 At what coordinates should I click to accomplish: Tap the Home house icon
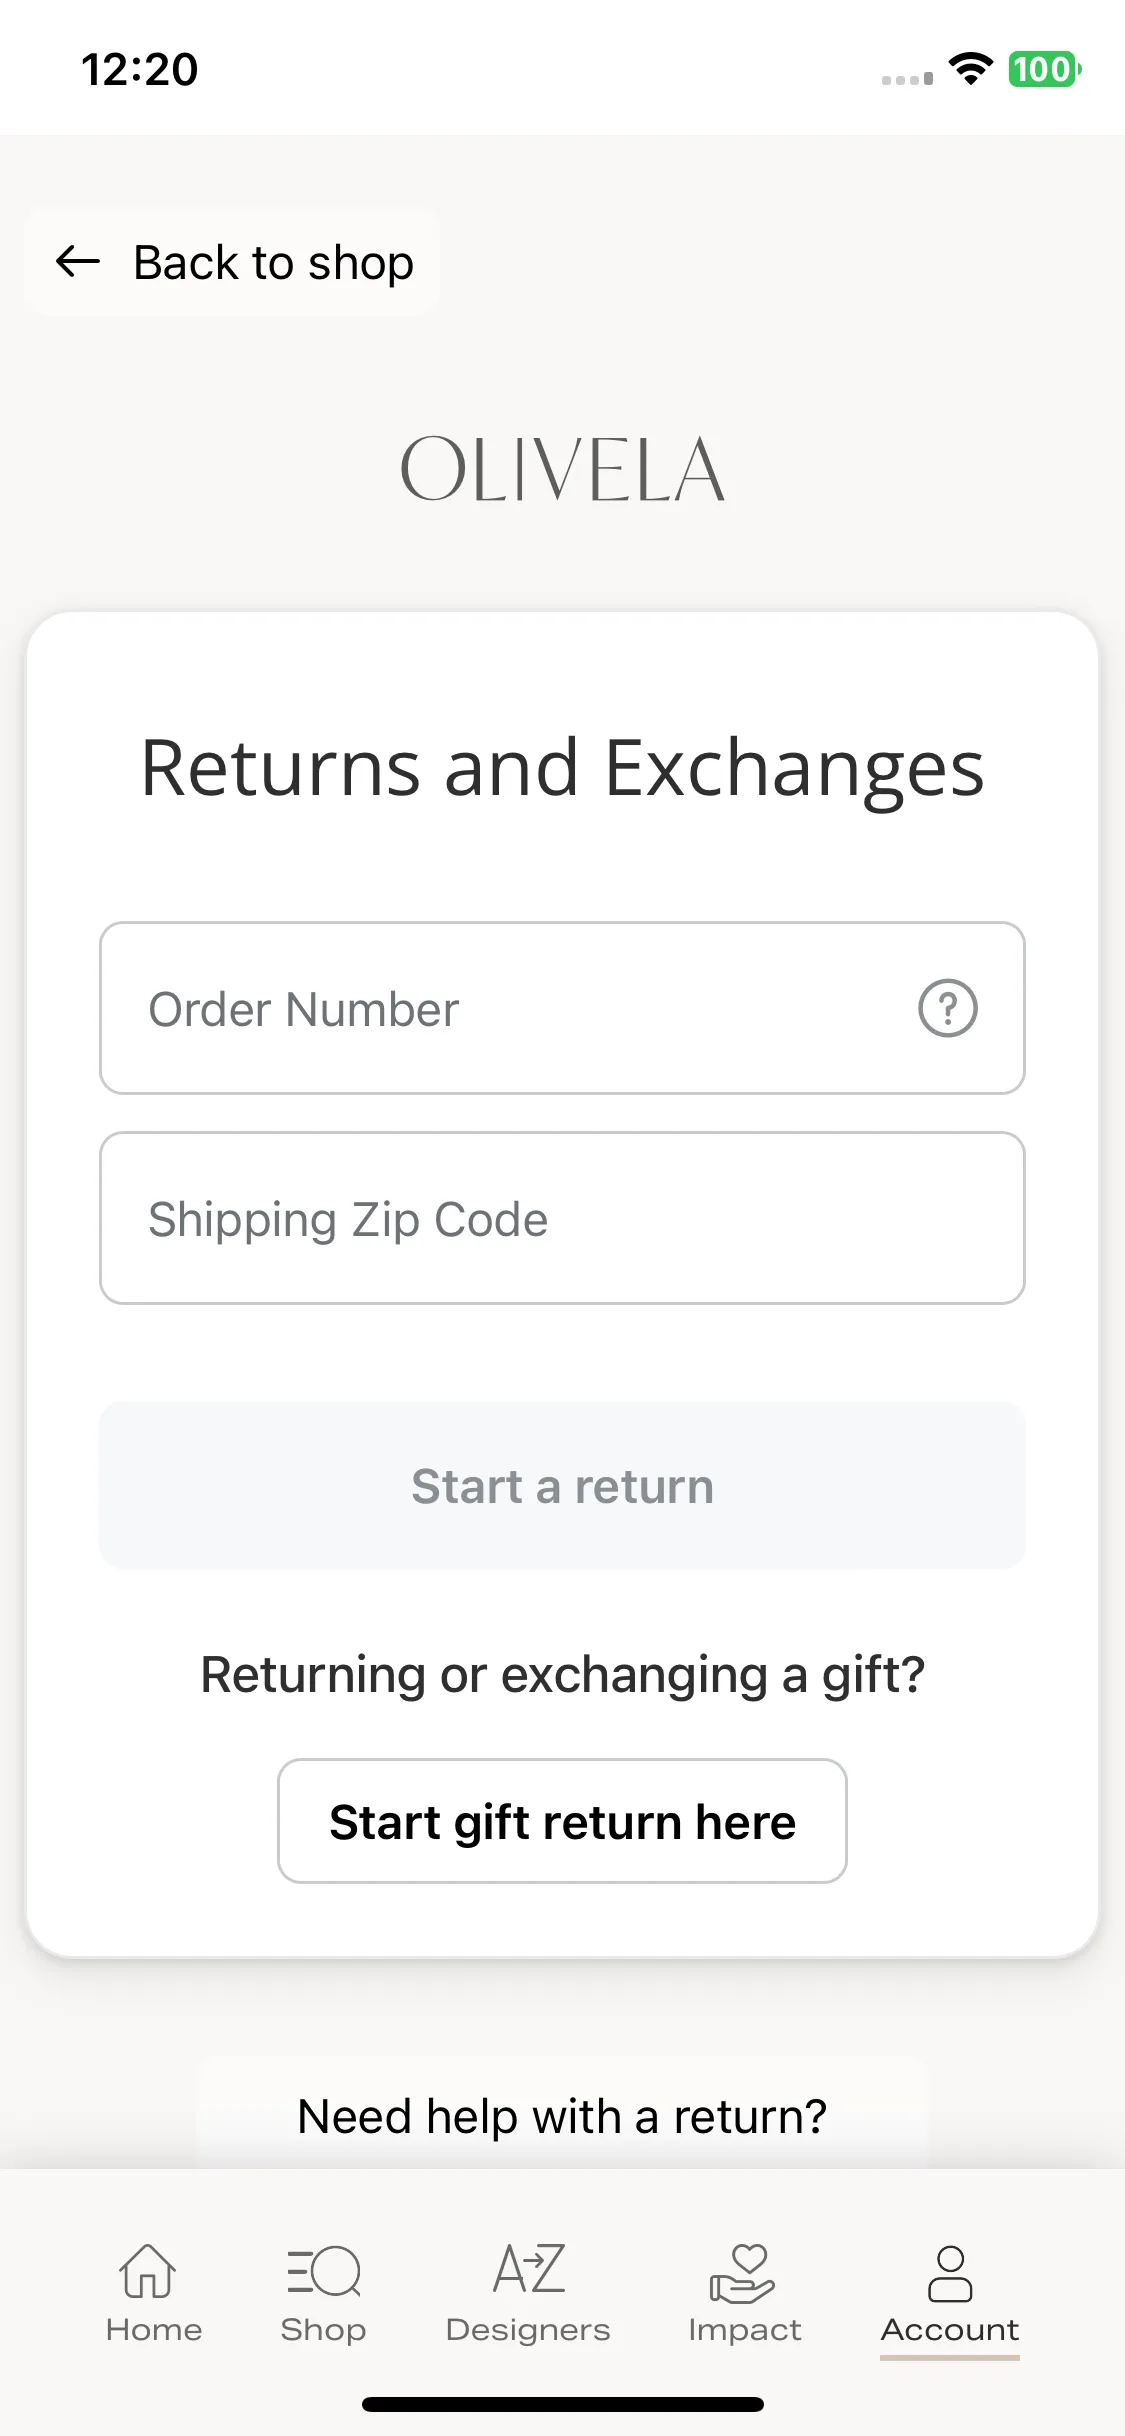tap(148, 2270)
